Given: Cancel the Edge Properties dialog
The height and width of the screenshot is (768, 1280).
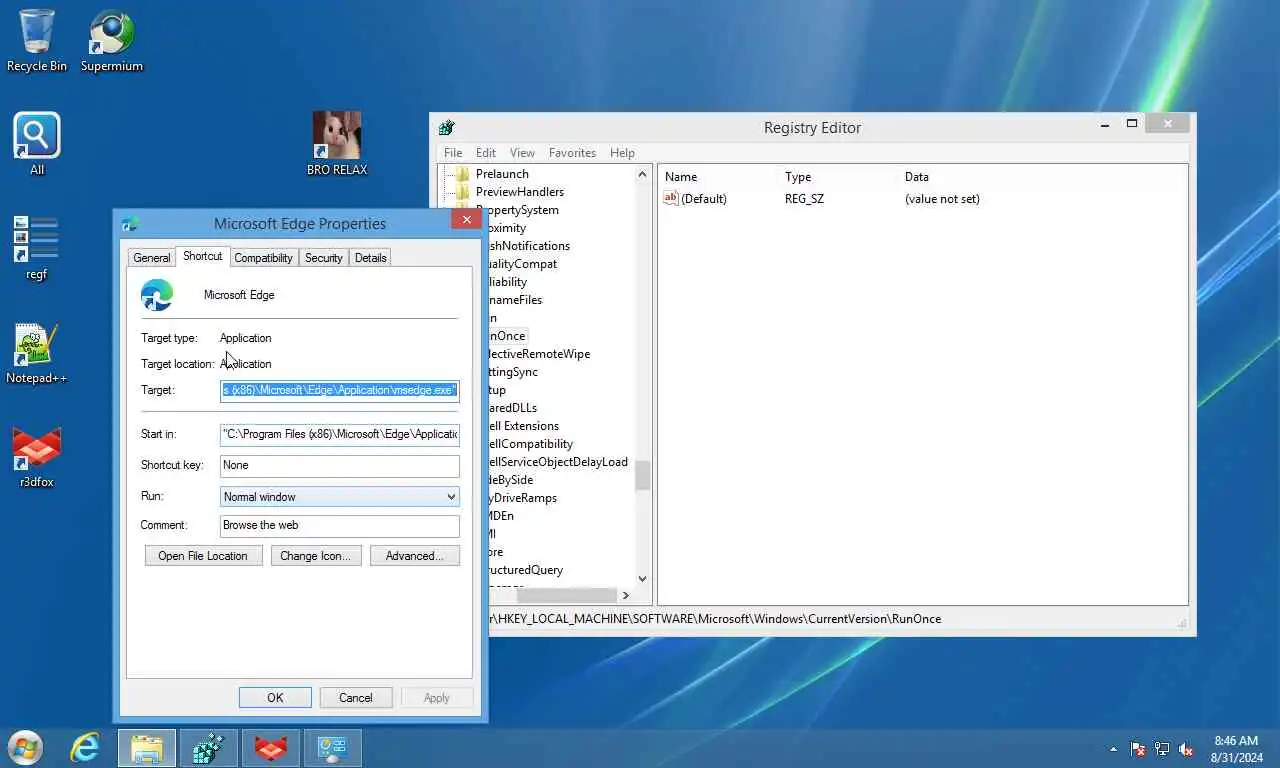Looking at the screenshot, I should pos(355,698).
